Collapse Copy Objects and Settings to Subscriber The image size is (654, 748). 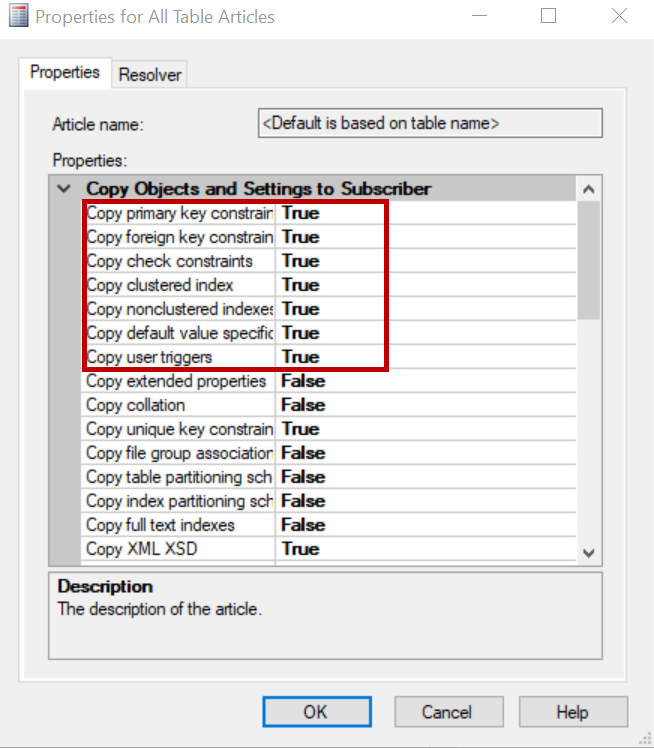point(64,188)
